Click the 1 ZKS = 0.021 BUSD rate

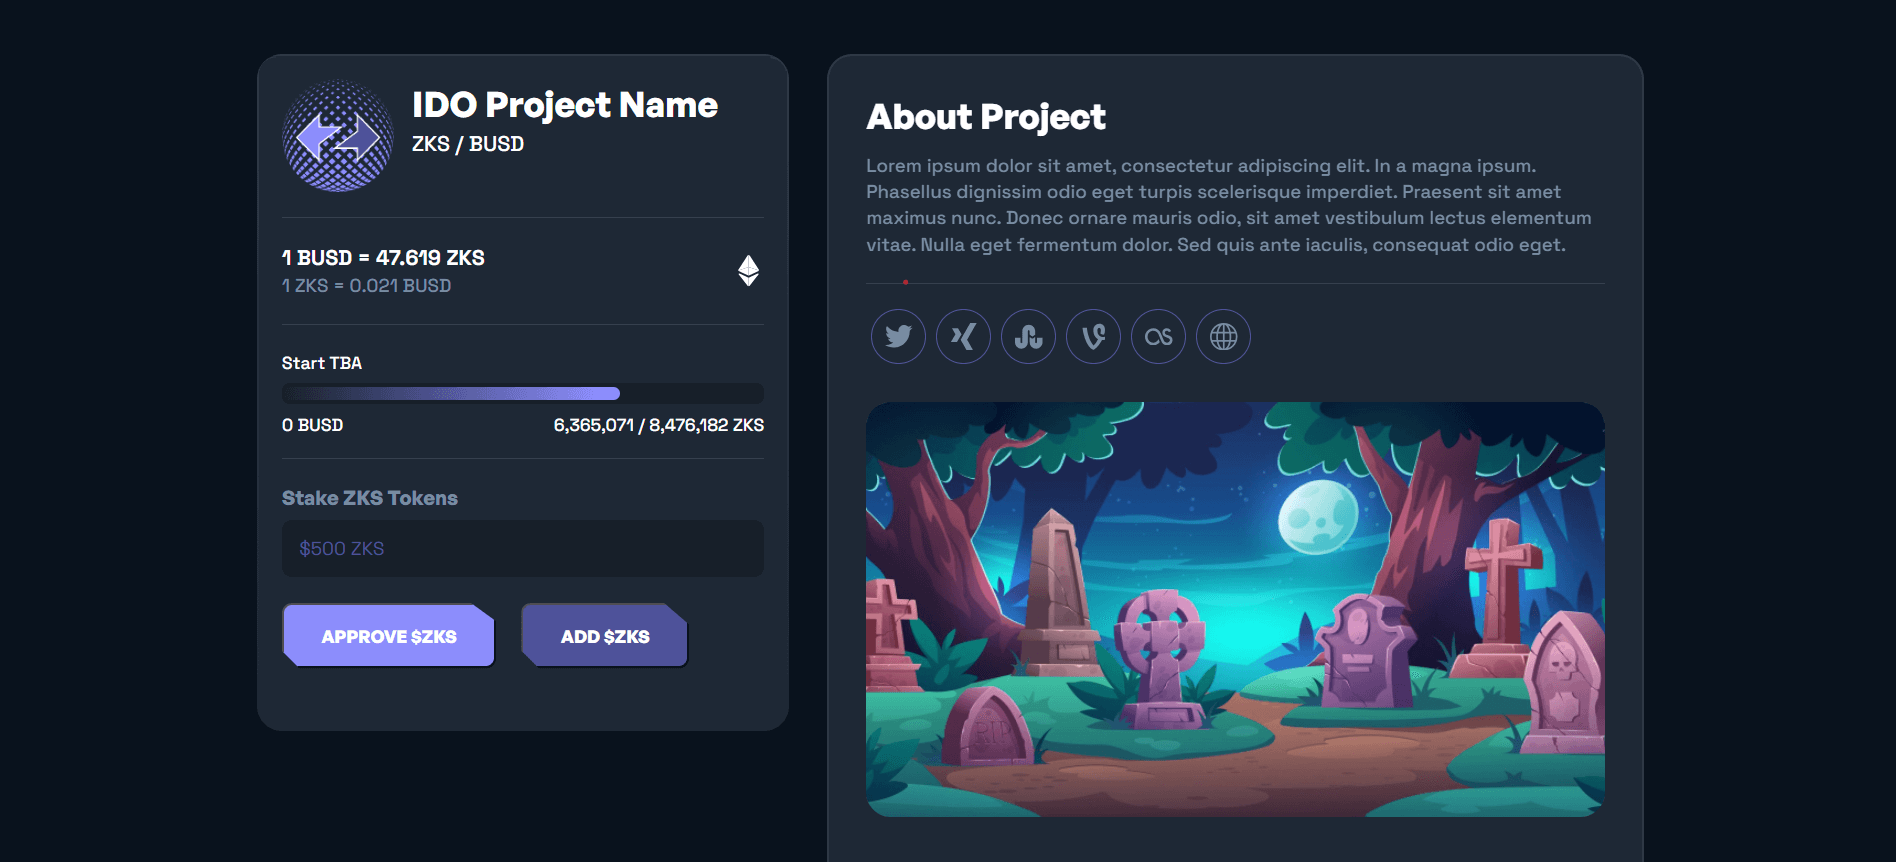tap(366, 286)
